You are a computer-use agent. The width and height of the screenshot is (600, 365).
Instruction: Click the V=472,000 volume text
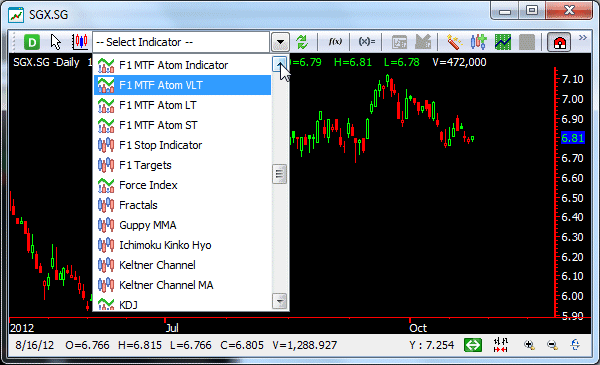pyautogui.click(x=459, y=62)
